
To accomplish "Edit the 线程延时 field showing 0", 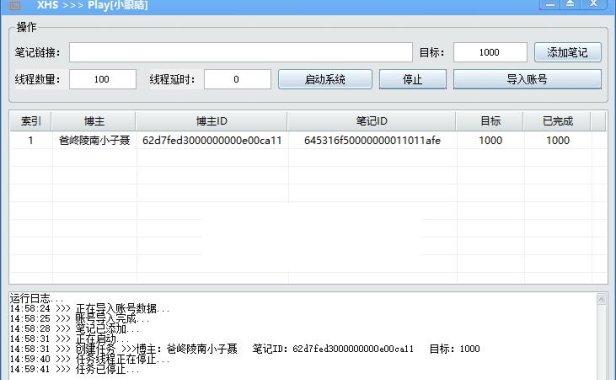I will (x=237, y=79).
